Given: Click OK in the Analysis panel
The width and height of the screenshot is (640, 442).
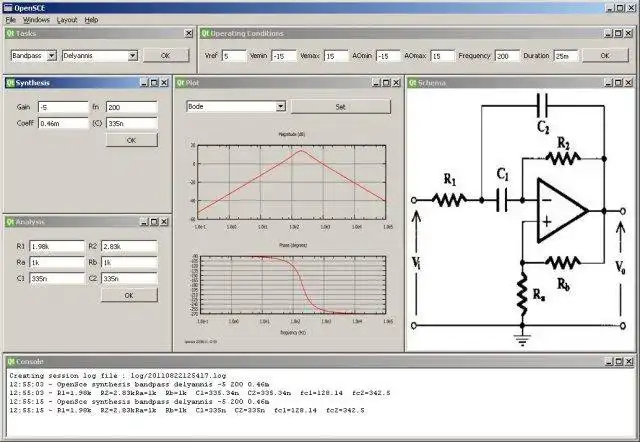Looking at the screenshot, I should [x=129, y=295].
